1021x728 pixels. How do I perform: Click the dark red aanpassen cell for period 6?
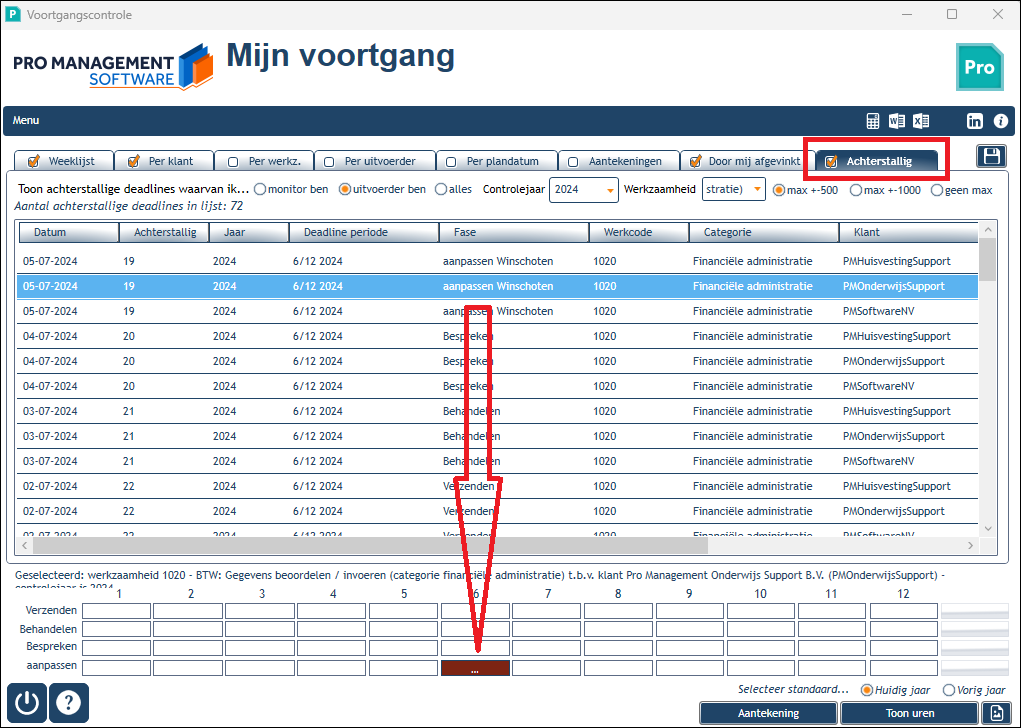[x=475, y=668]
